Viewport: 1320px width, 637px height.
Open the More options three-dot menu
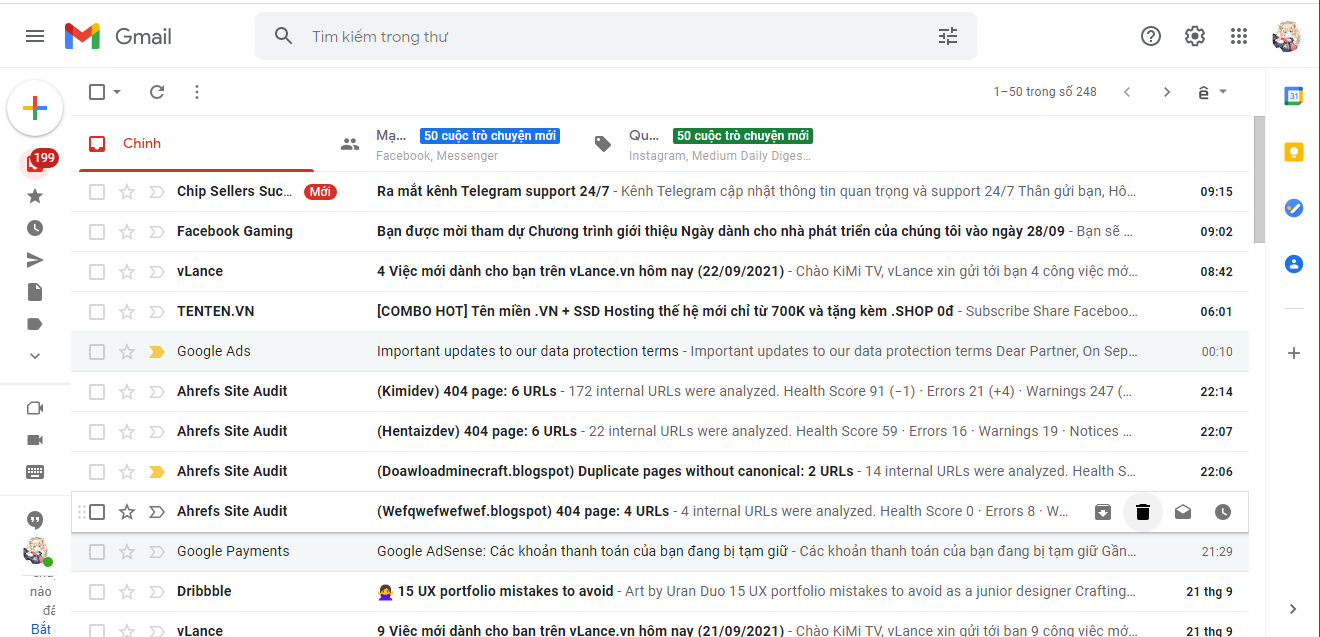[197, 92]
